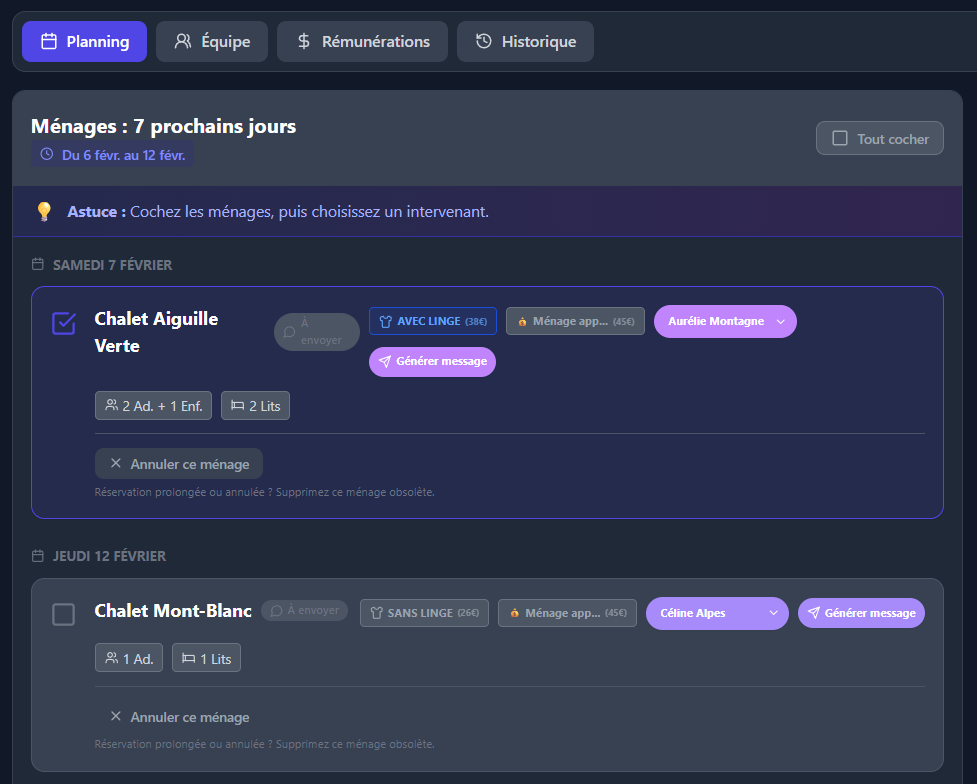Click the lightbulb Astuce icon
The height and width of the screenshot is (784, 977).
[x=44, y=212]
